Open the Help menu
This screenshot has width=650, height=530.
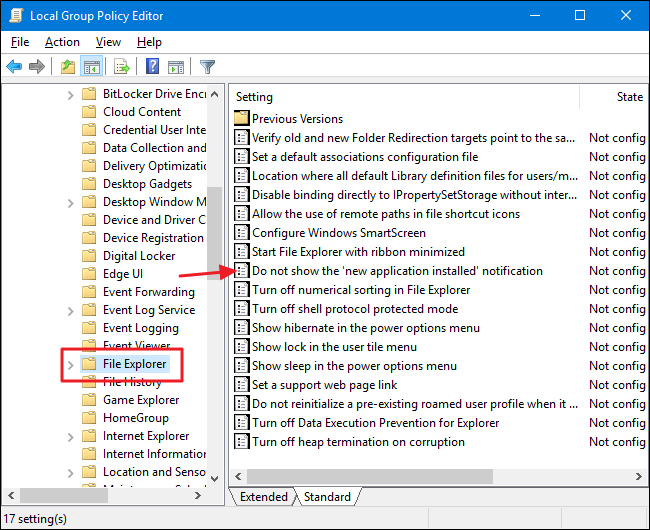149,42
